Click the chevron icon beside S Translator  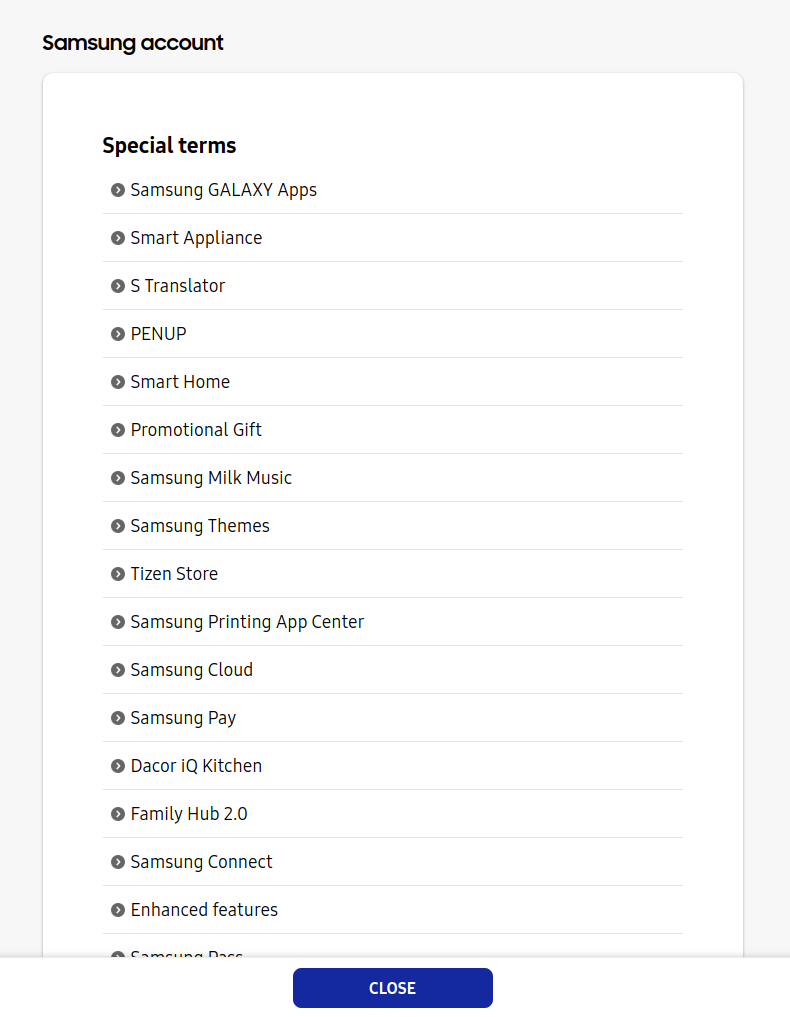[x=118, y=286]
